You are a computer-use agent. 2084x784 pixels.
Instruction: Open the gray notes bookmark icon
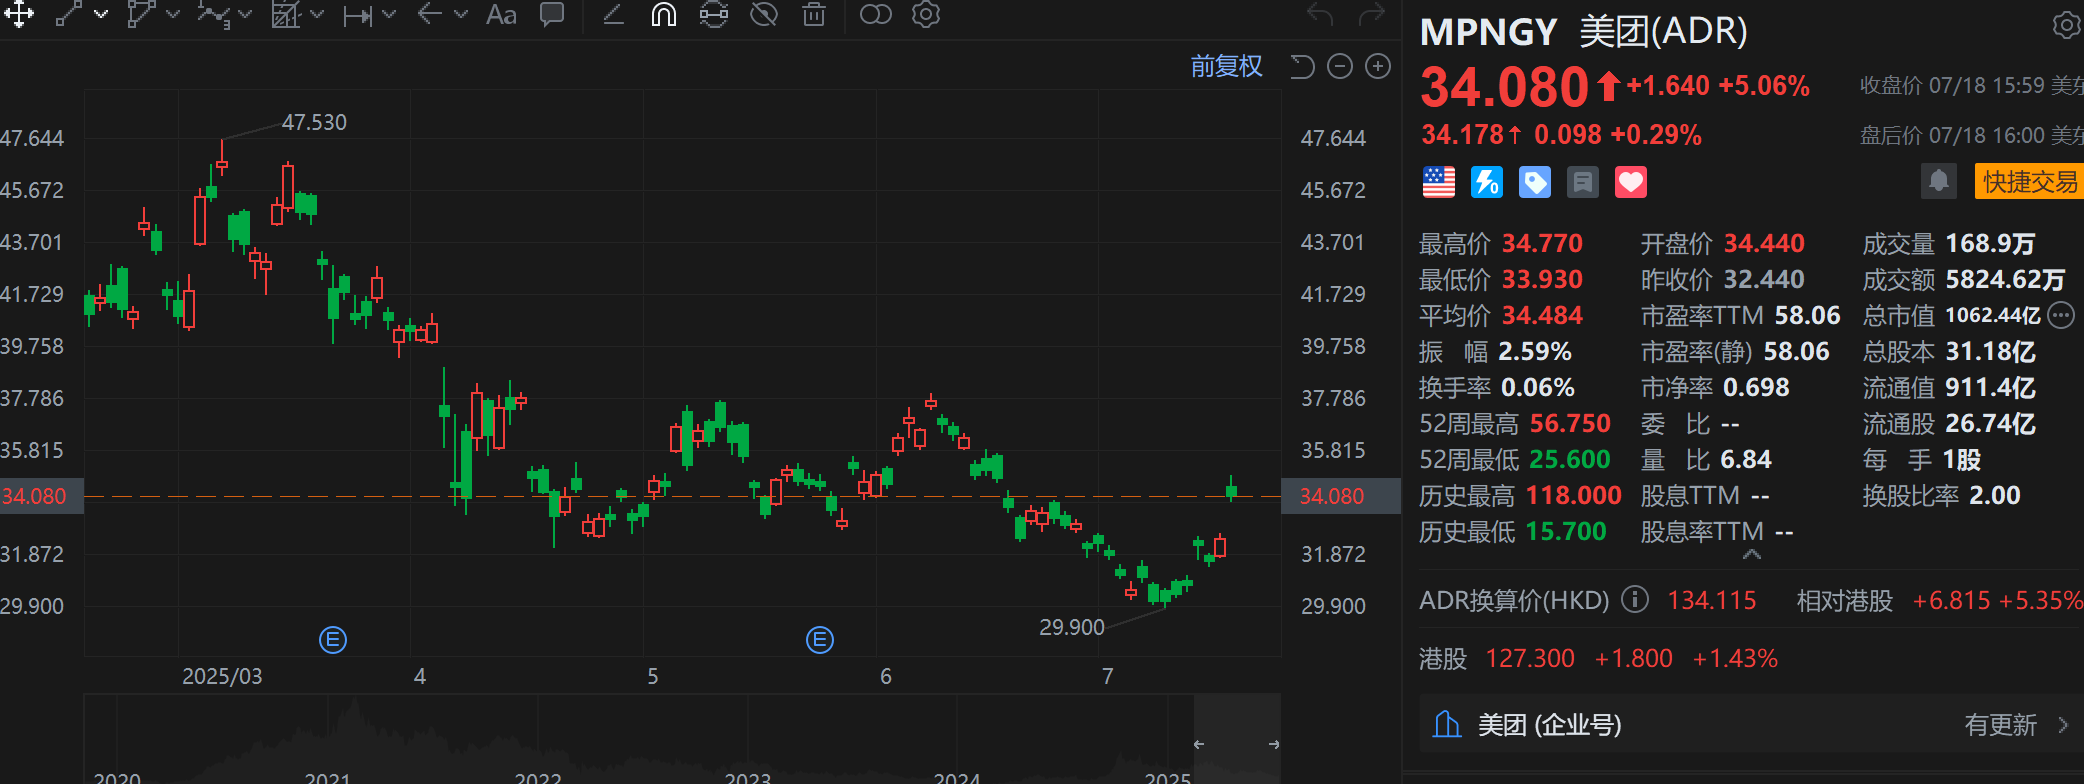[x=1583, y=182]
